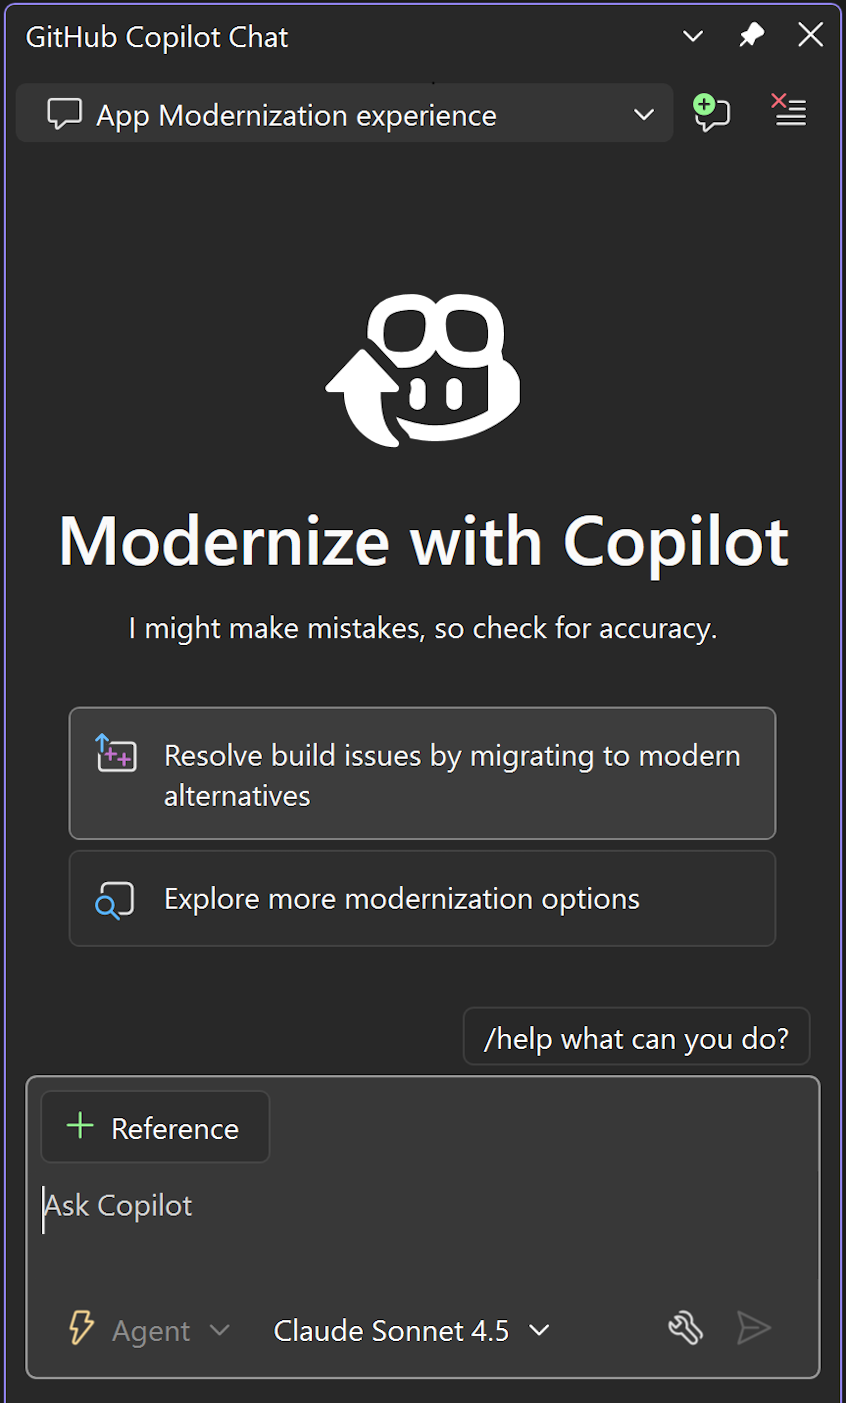
Task: Open the App Modernization experience dropdown
Action: pos(643,114)
